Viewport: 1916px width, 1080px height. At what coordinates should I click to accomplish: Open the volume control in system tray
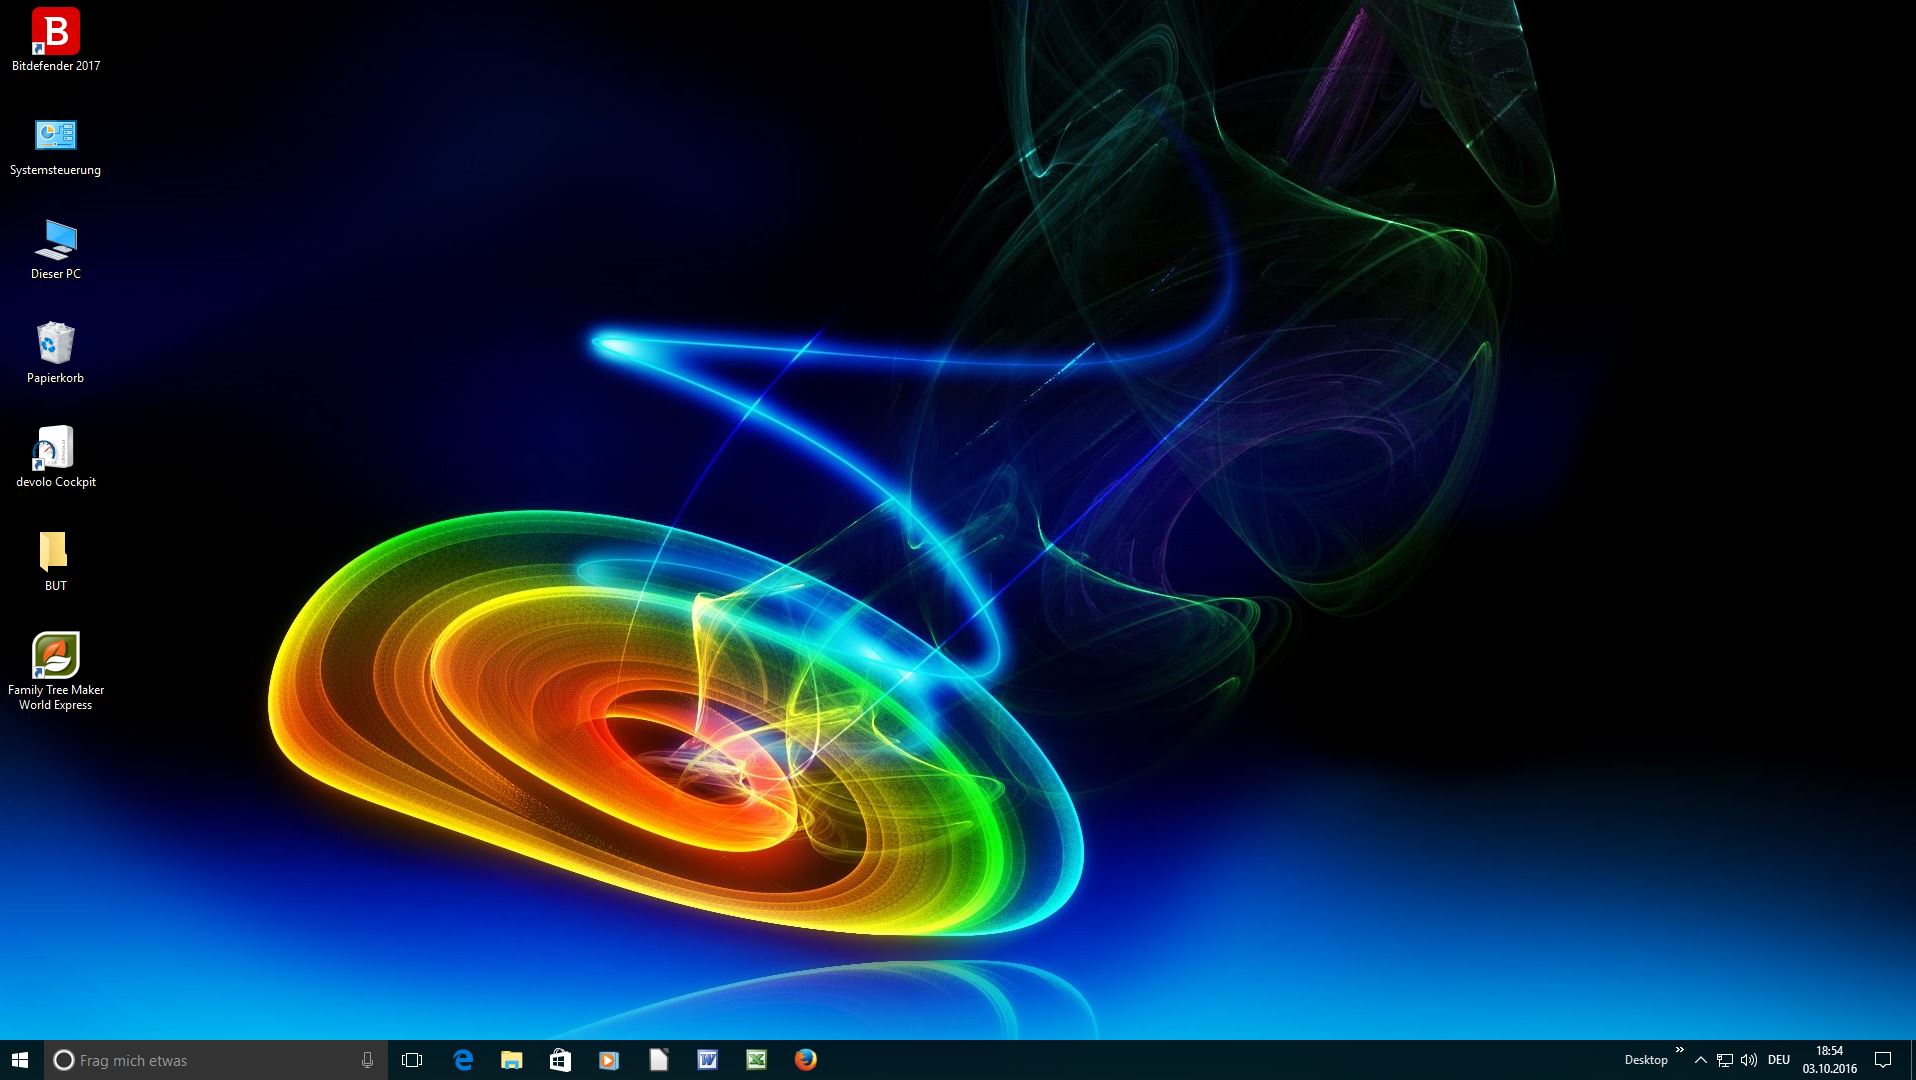(x=1749, y=1060)
